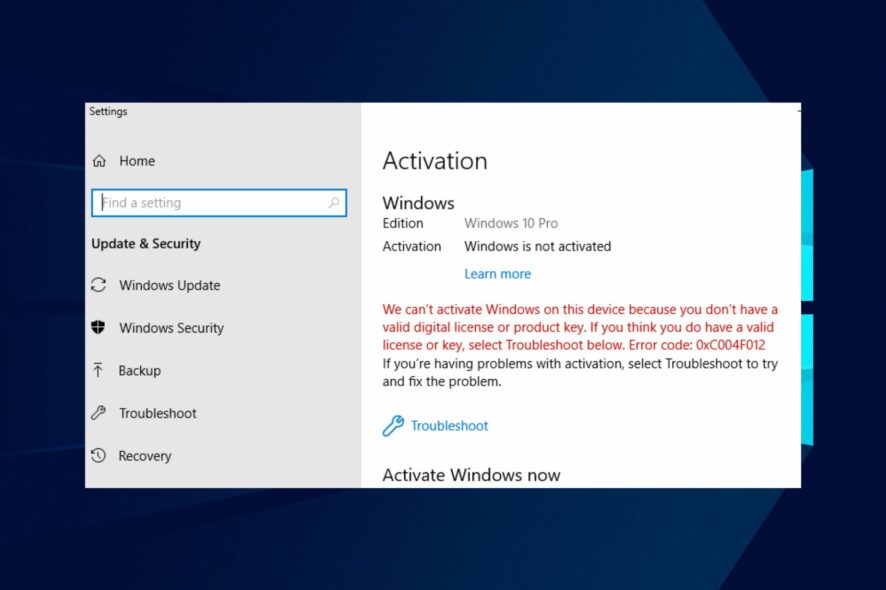The image size is (886, 590).
Task: Click the magnifying glass in the search box
Action: [x=332, y=202]
